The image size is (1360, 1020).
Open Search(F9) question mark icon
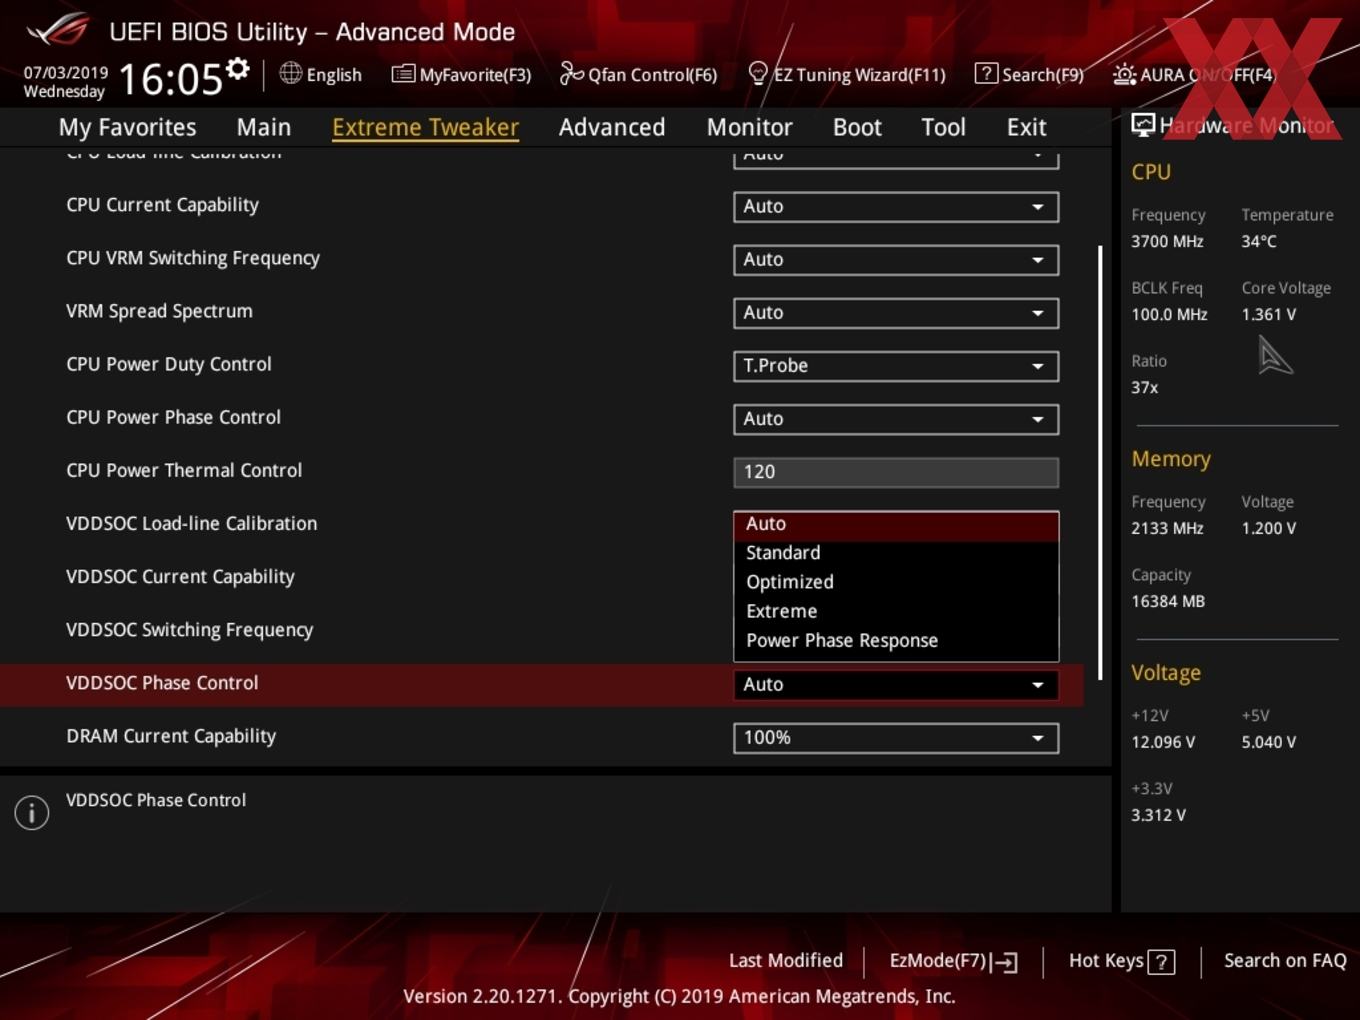pyautogui.click(x=986, y=73)
